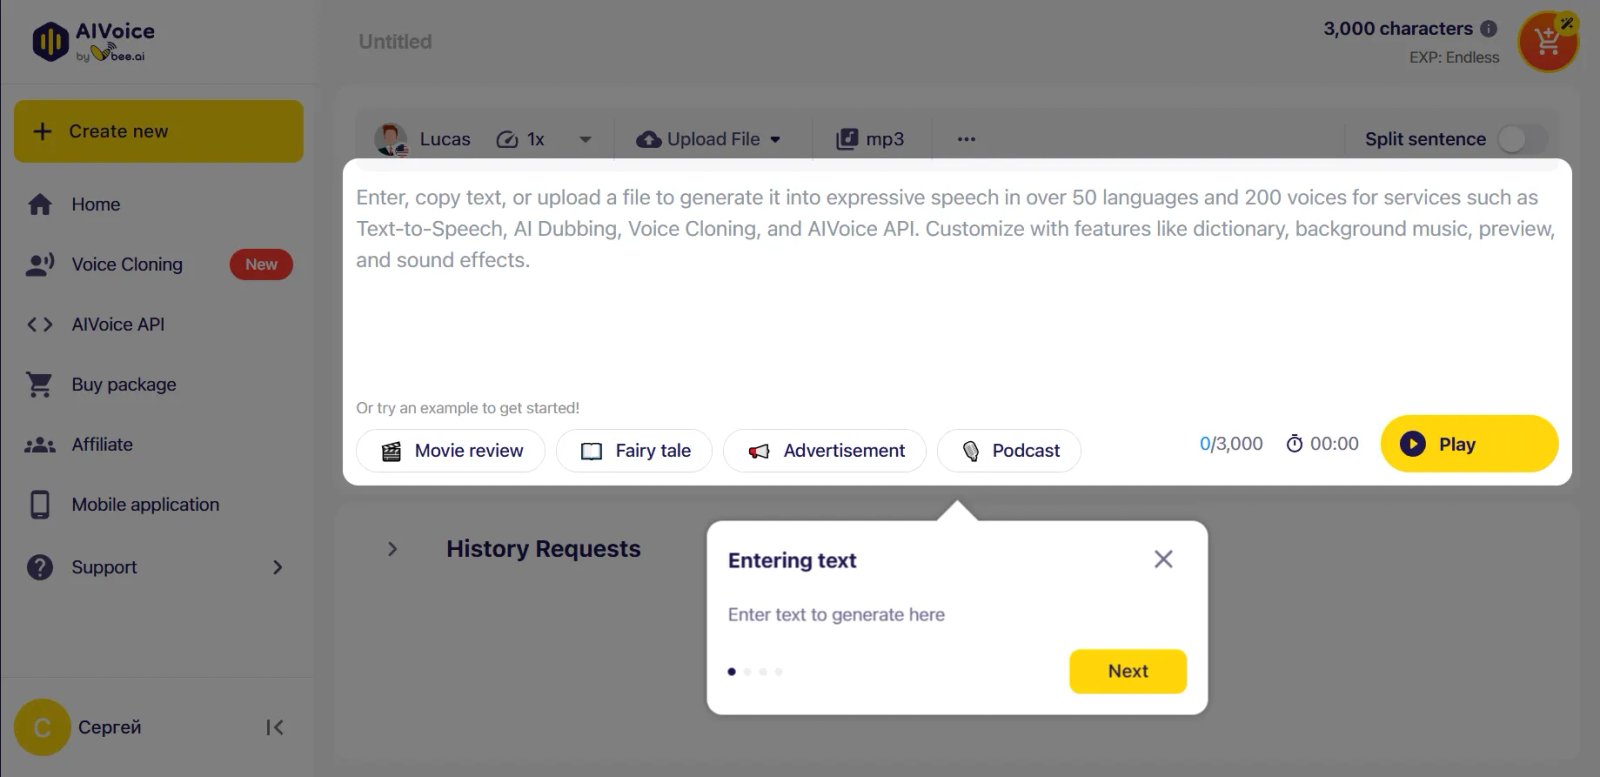Open the Support menu in the sidebar
This screenshot has width=1600, height=777.
click(103, 567)
